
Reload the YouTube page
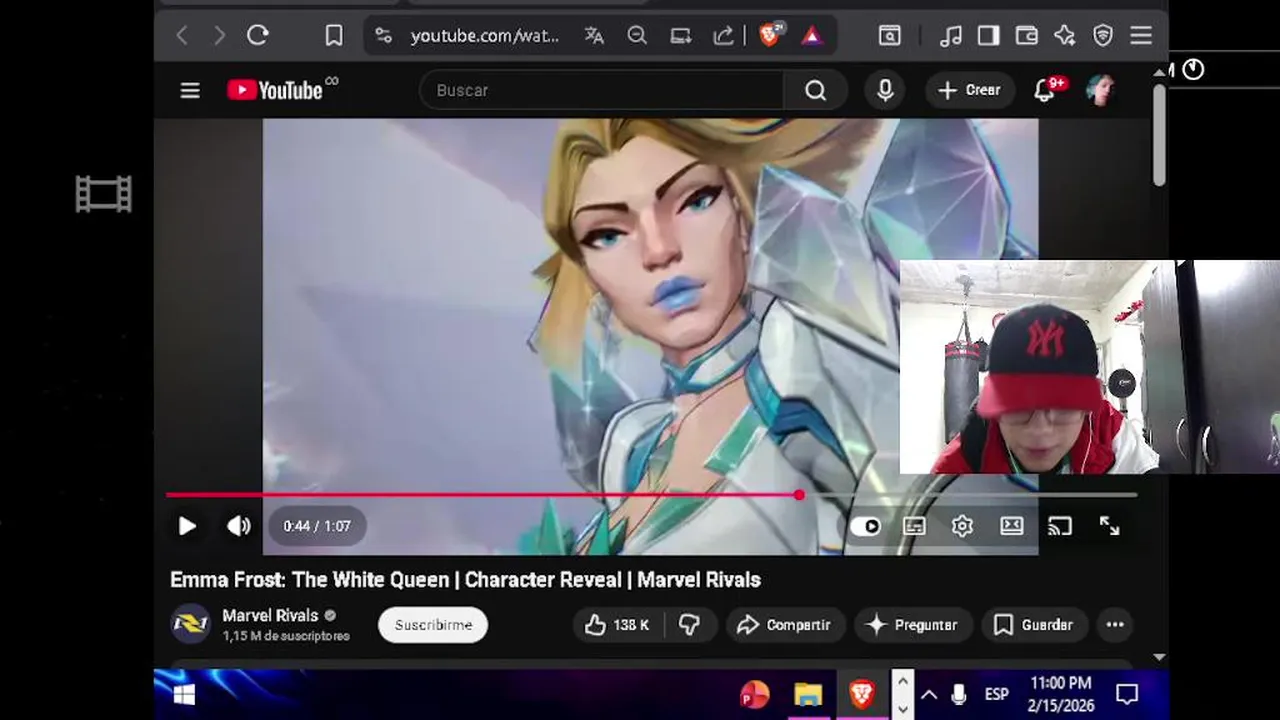tap(258, 36)
